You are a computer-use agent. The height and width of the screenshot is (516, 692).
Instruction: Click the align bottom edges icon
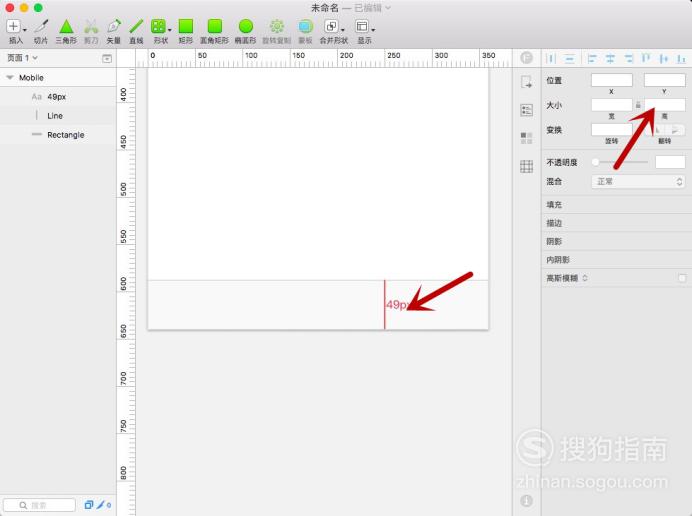681,58
